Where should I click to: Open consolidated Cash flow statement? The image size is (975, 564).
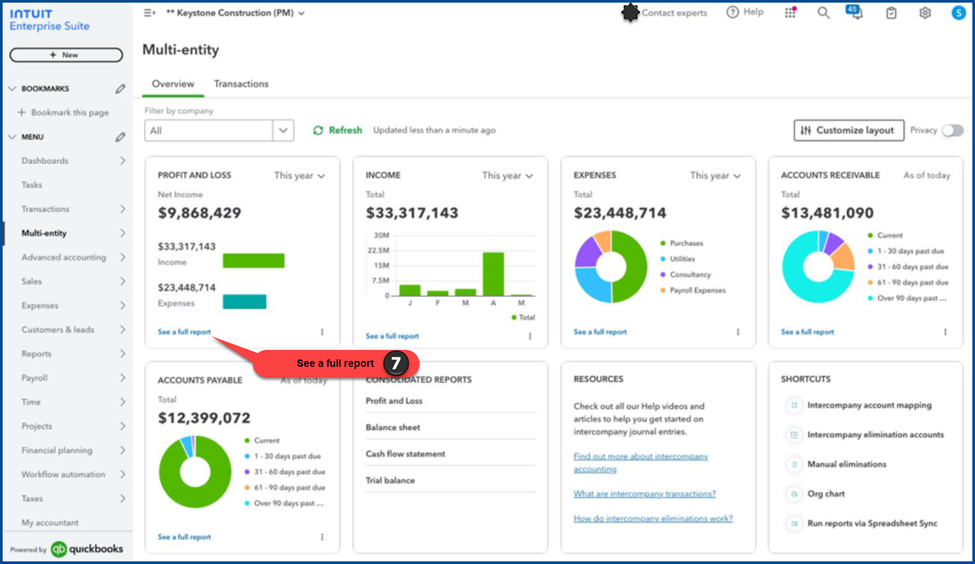coord(405,455)
